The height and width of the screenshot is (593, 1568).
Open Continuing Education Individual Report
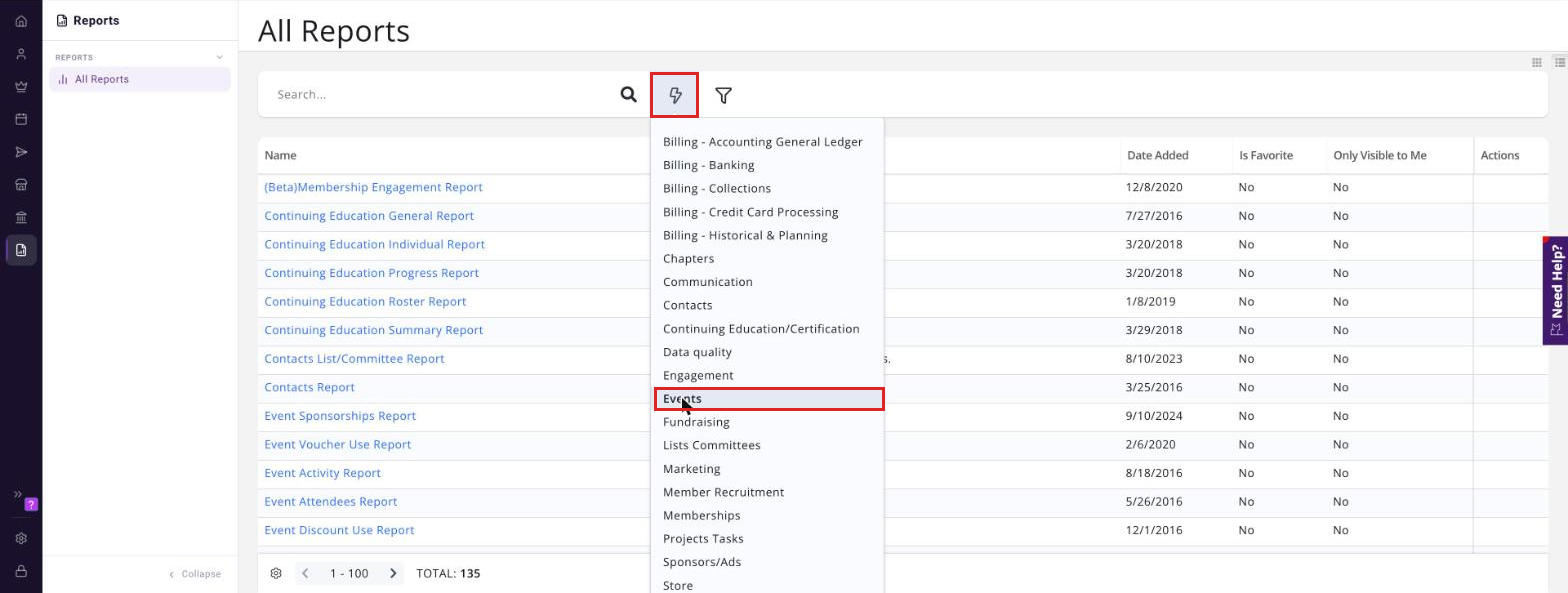tap(374, 244)
